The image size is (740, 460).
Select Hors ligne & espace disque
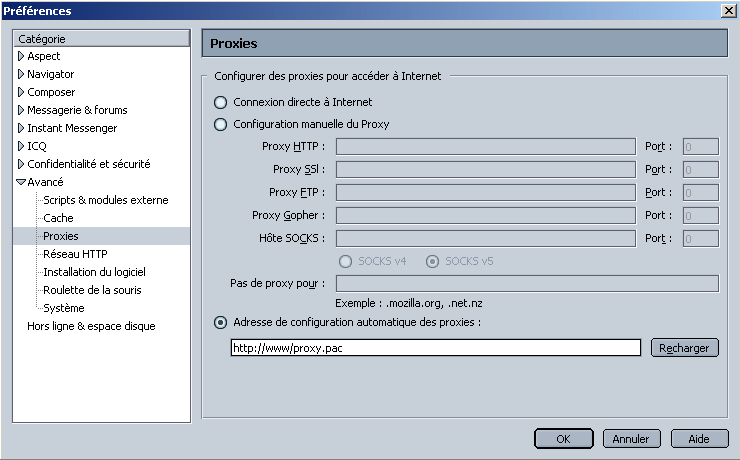tap(91, 326)
